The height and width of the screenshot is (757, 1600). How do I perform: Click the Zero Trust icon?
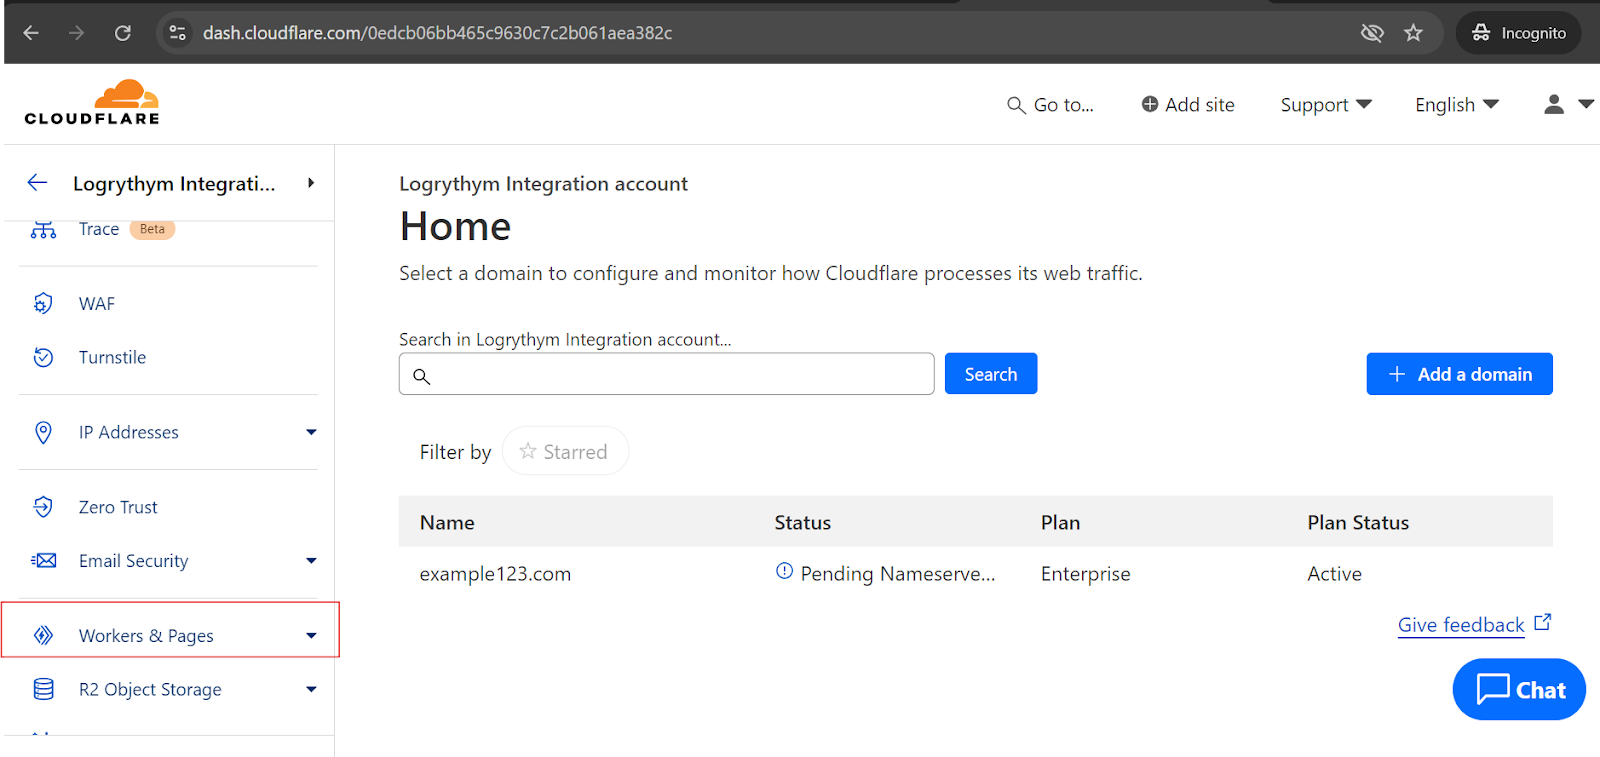(x=43, y=507)
